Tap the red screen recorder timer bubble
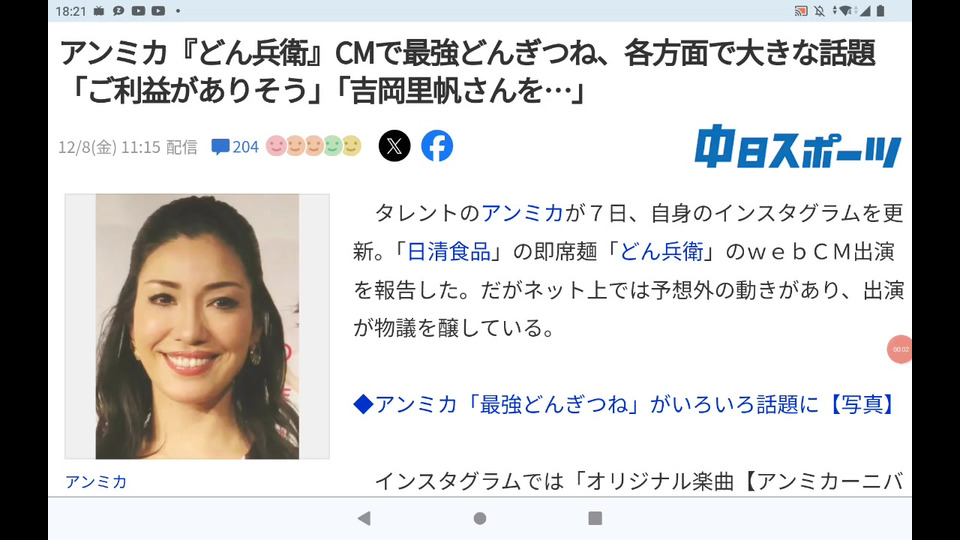 [x=899, y=350]
